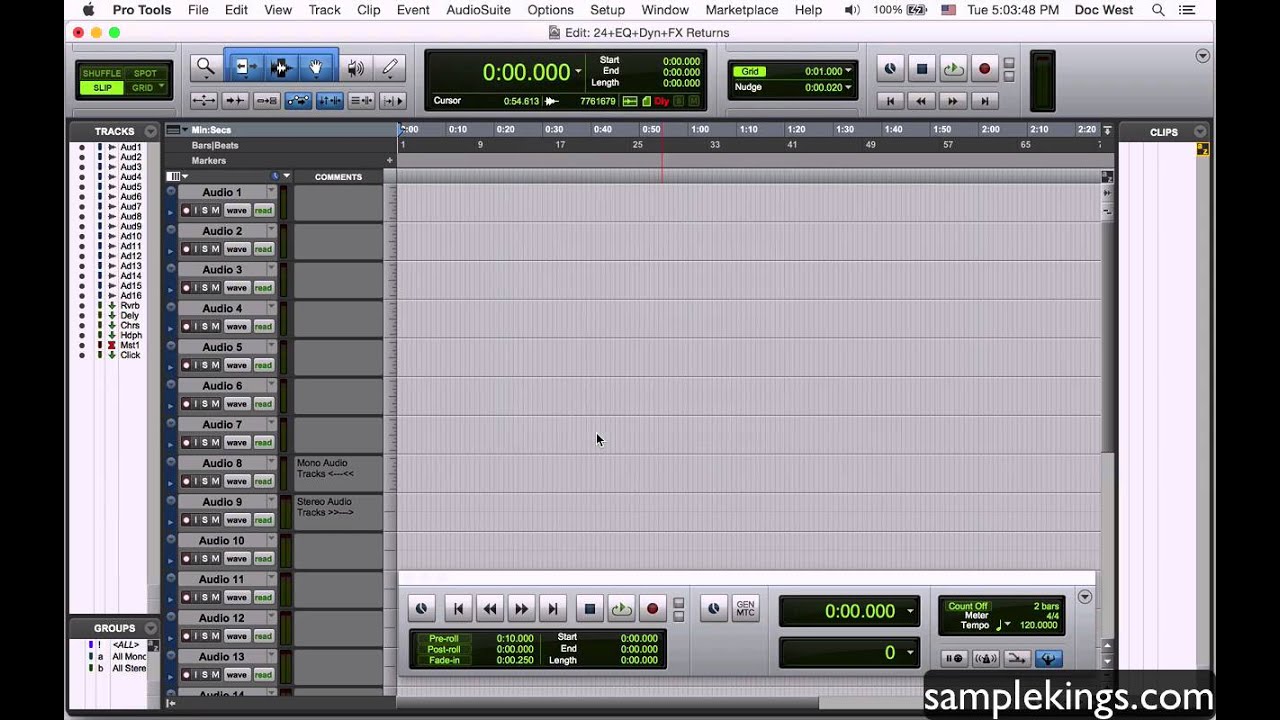This screenshot has height=720, width=1280.
Task: Click Fast Forward in the Edit toolbar transport
Action: (952, 101)
